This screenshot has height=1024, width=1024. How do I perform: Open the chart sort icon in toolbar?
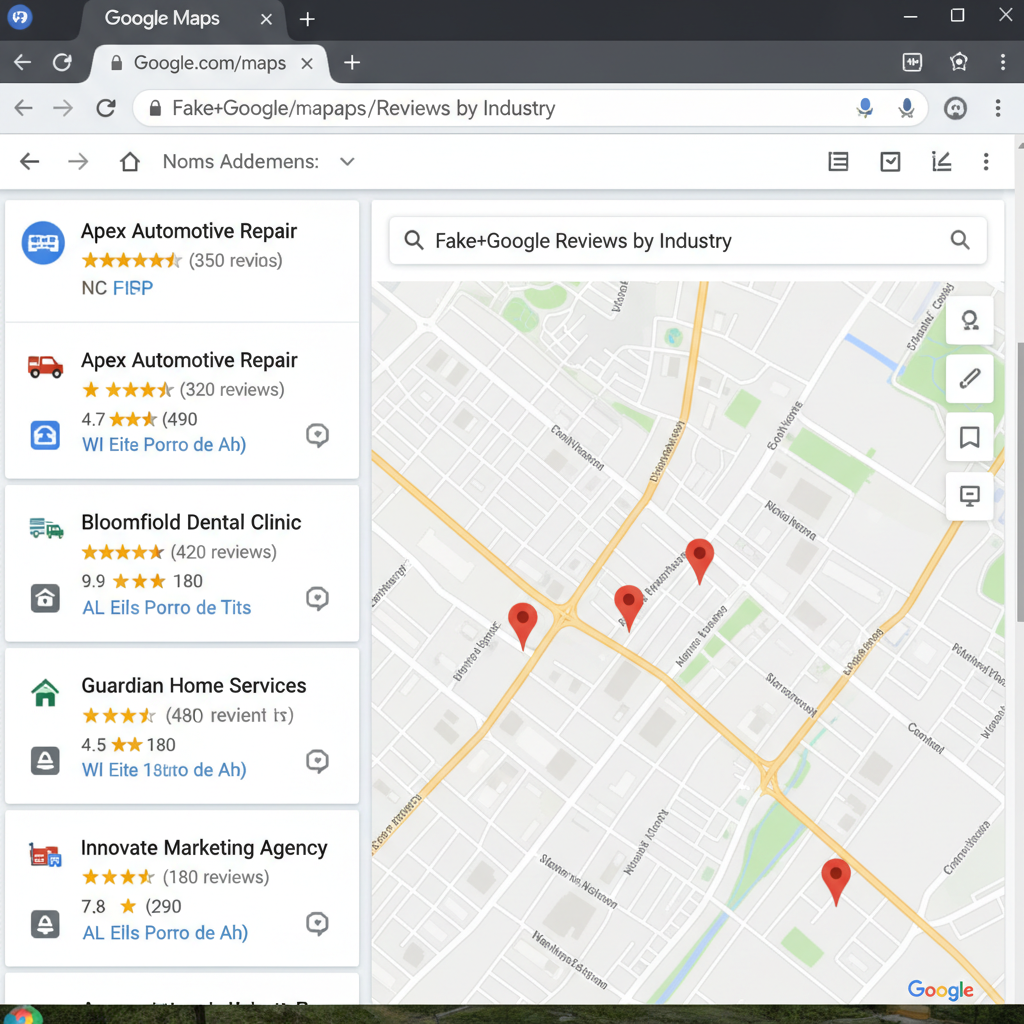pyautogui.click(x=941, y=161)
